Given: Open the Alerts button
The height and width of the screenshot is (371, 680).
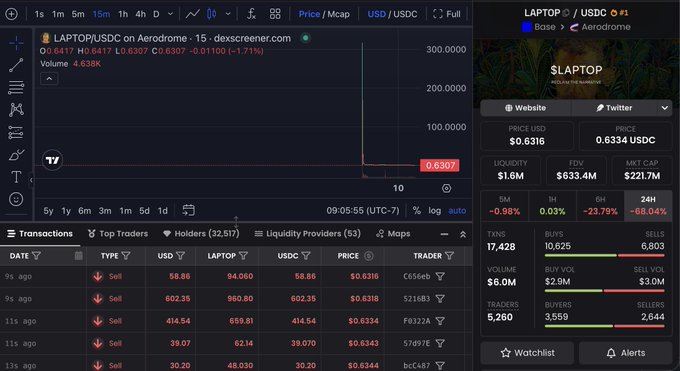Looking at the screenshot, I should pyautogui.click(x=625, y=353).
